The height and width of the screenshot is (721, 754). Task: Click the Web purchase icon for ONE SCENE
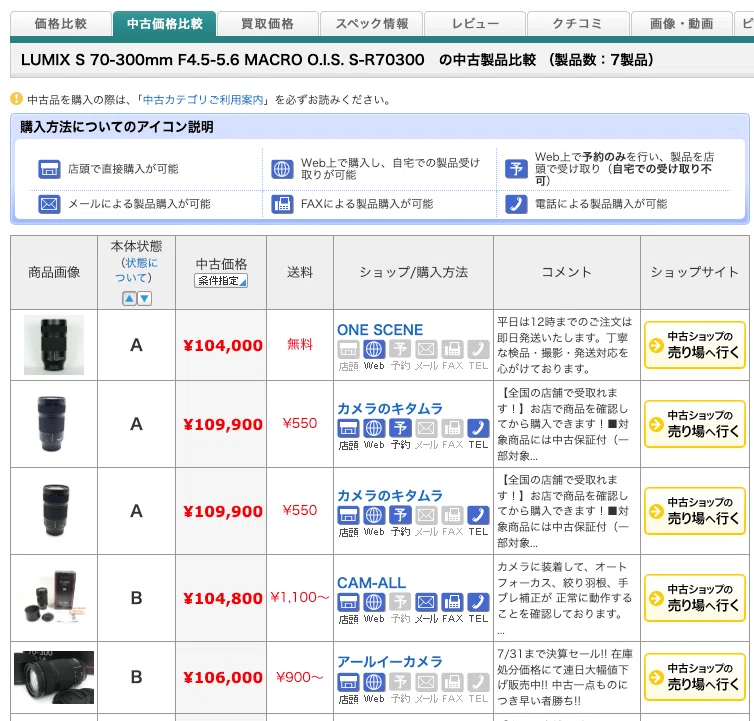[374, 349]
